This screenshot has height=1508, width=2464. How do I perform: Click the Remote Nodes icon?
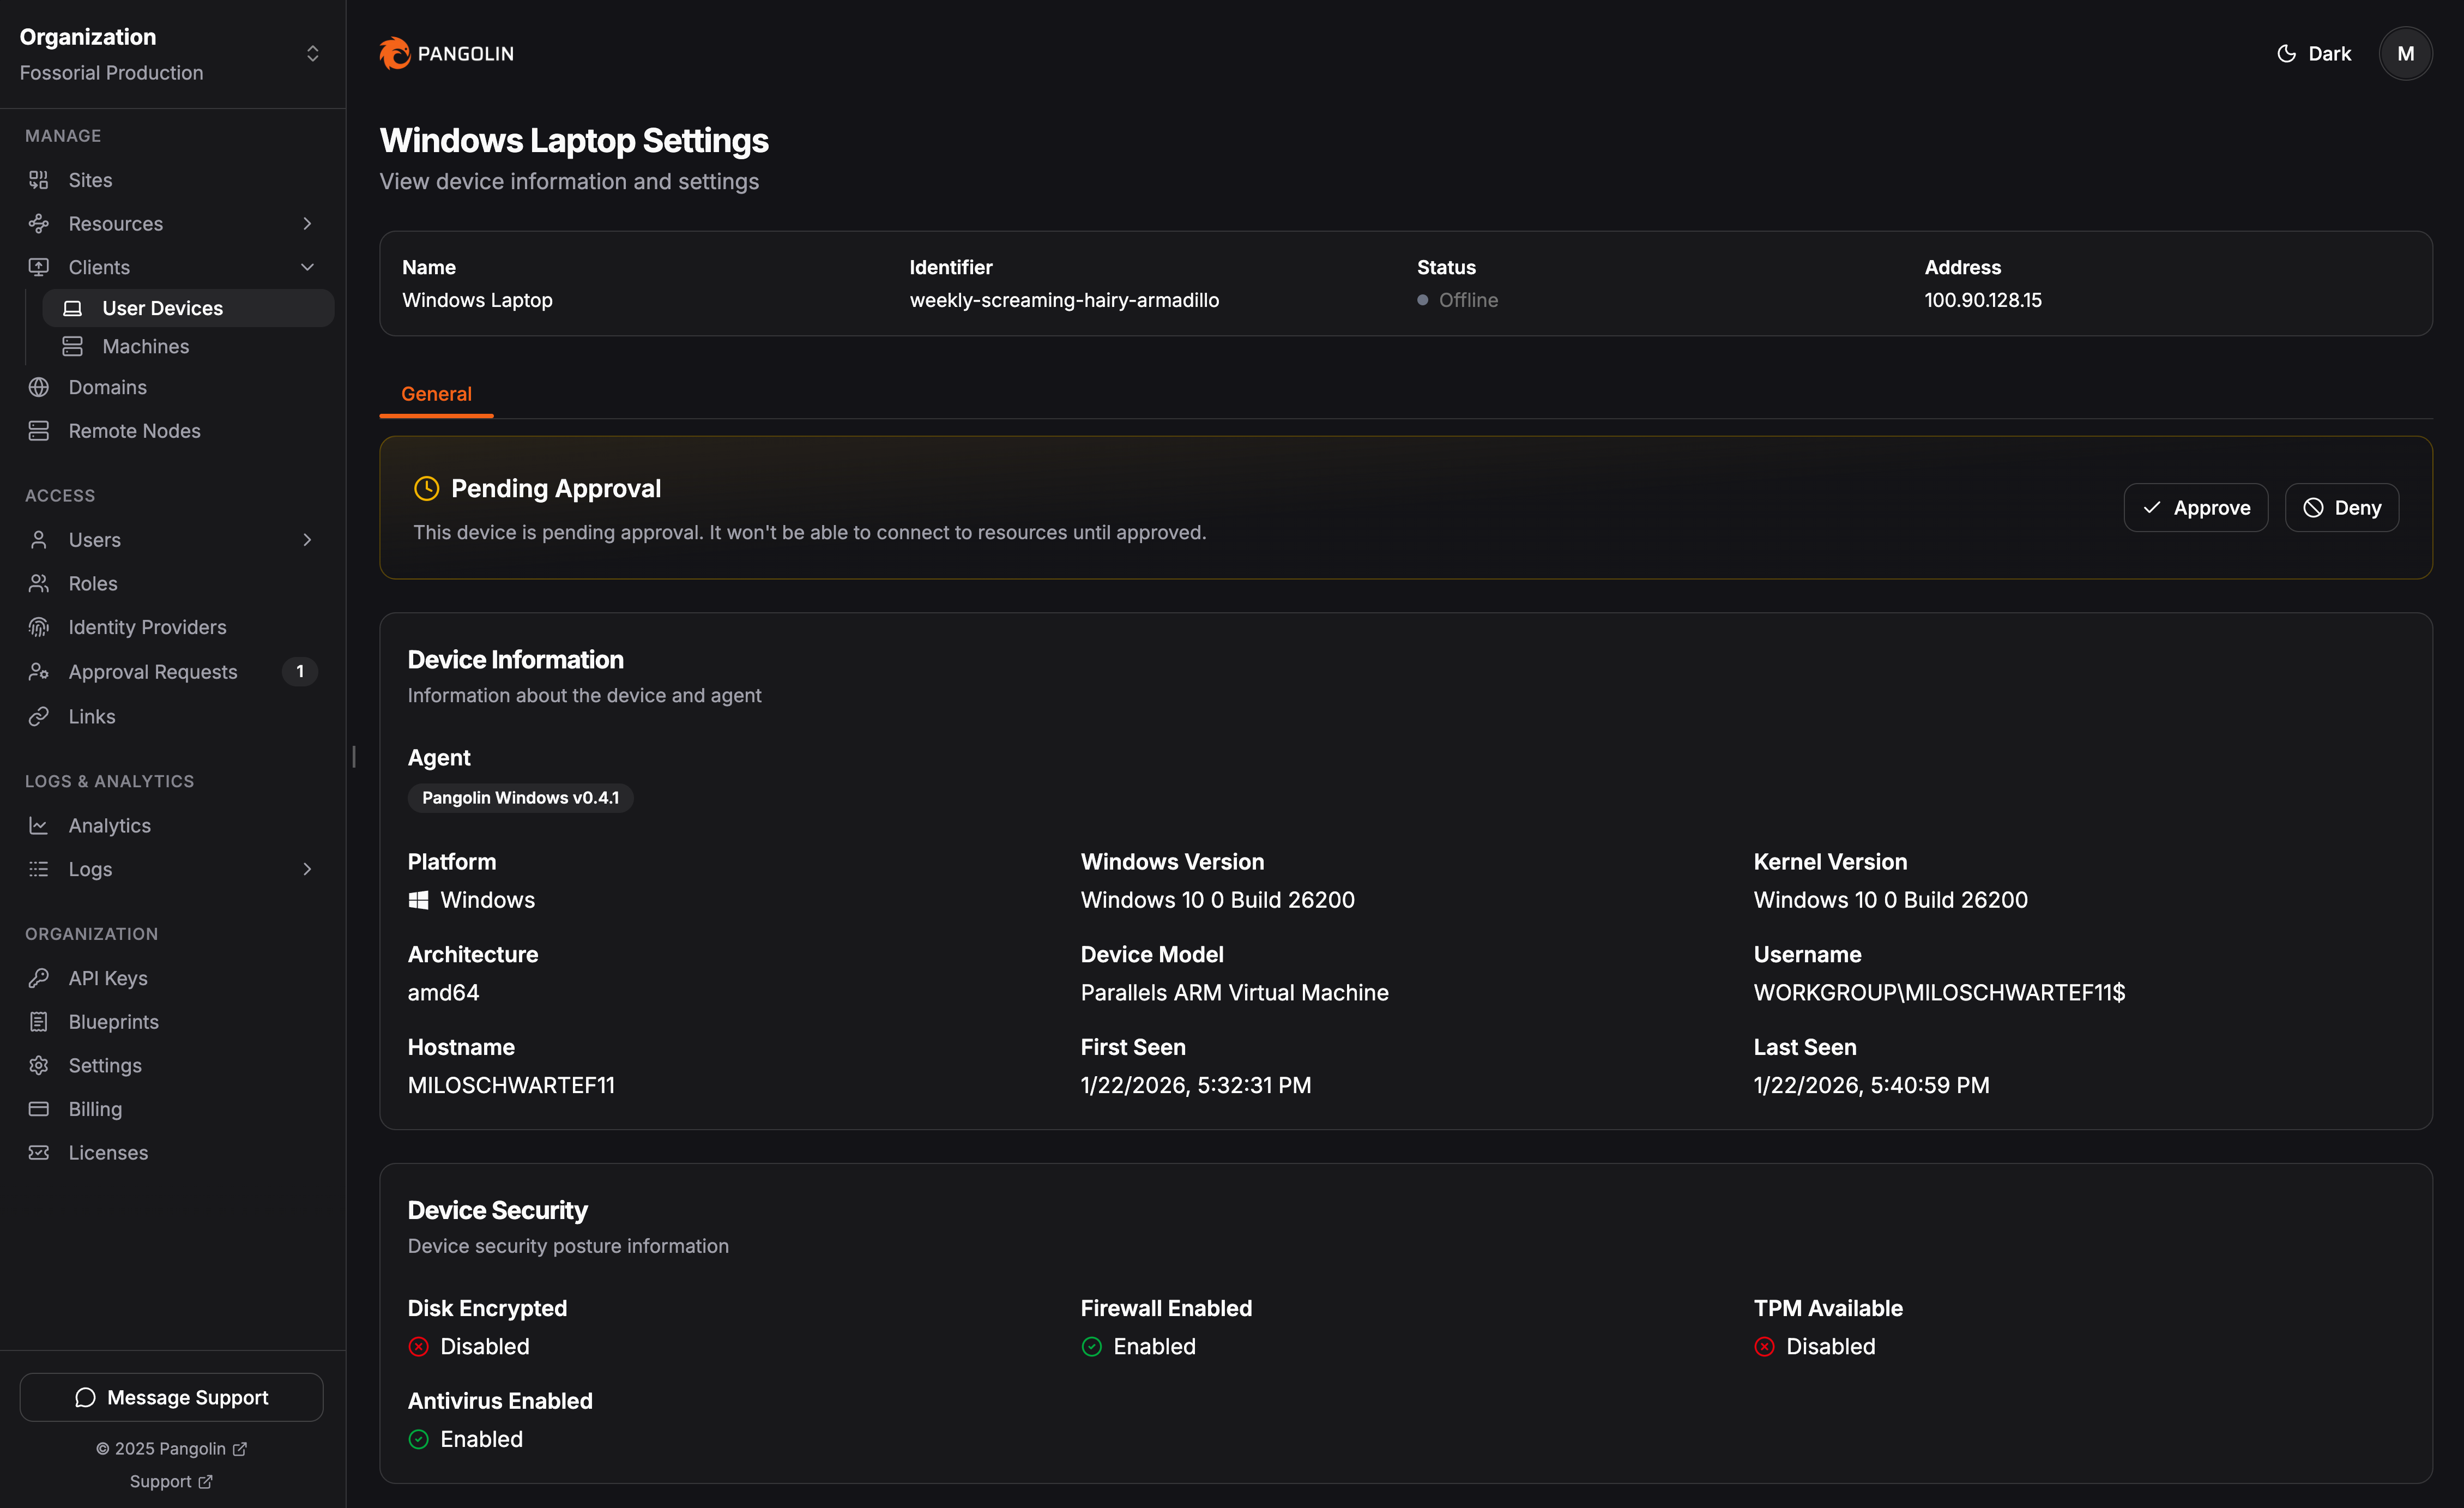click(38, 430)
